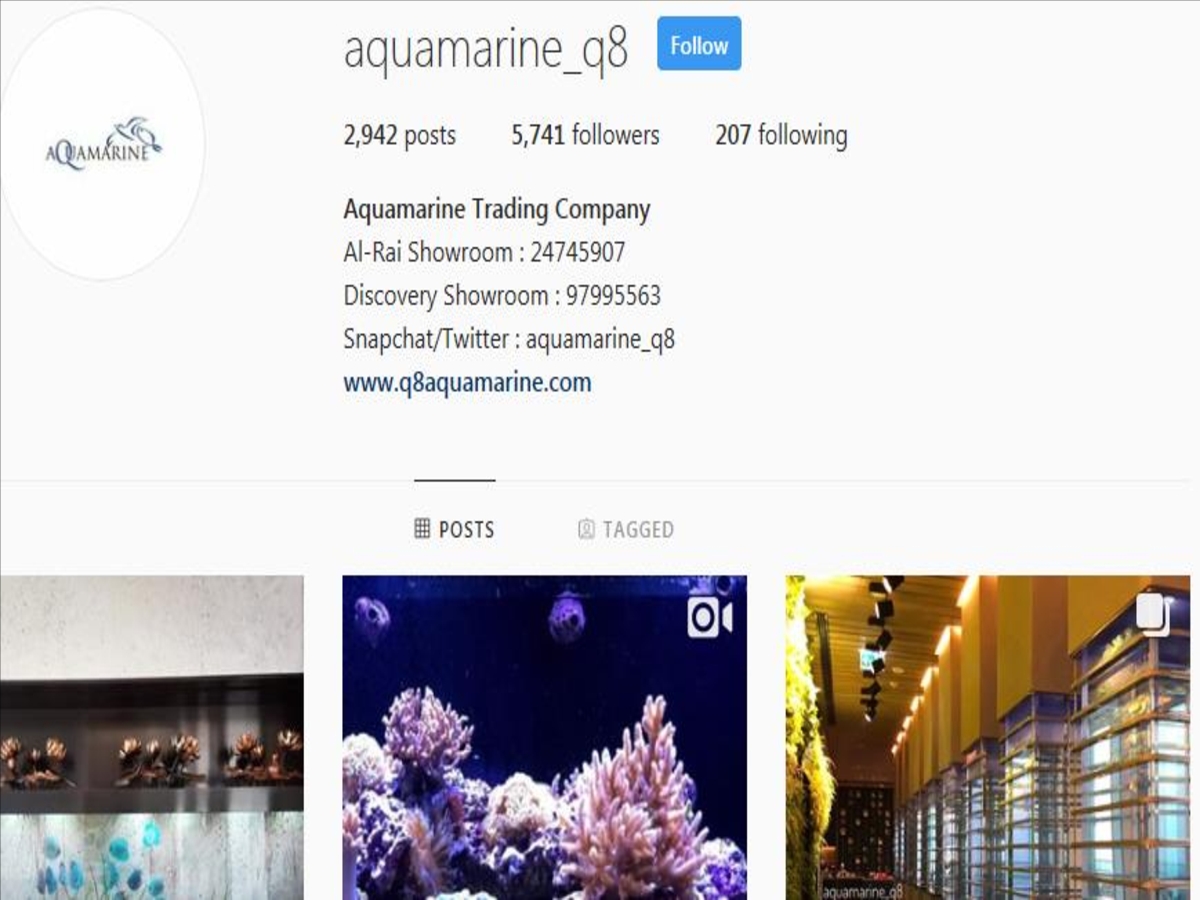This screenshot has width=1200, height=900.
Task: Click the Snapchat/Twitter handle line
Action: 509,339
